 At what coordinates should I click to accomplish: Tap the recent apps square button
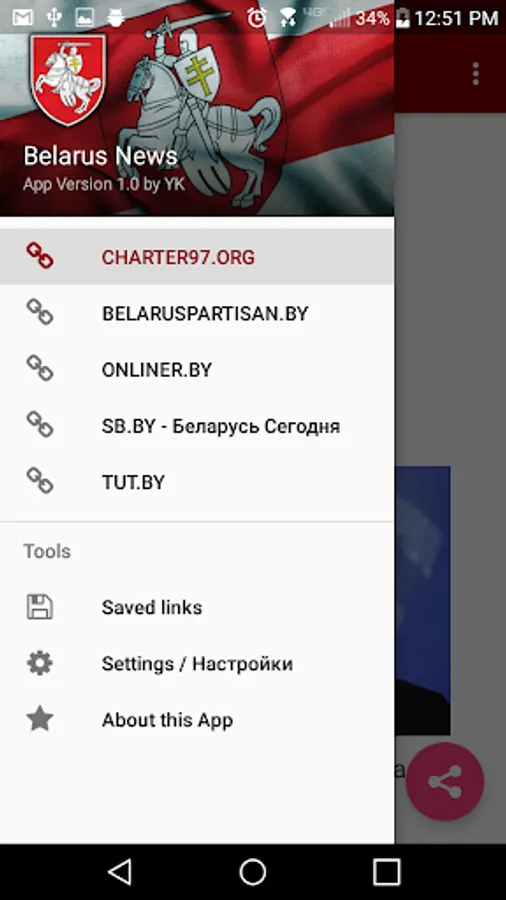[386, 872]
